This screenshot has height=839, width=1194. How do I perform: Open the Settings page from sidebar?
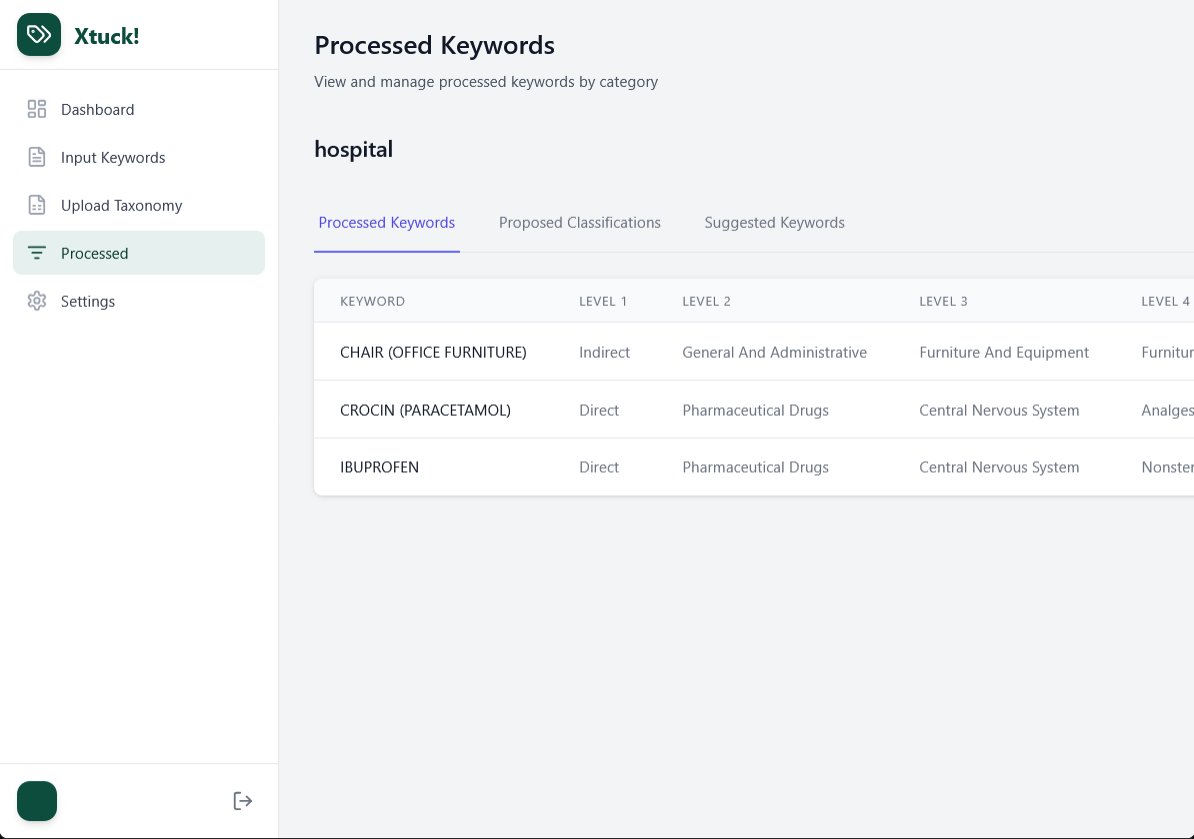88,301
